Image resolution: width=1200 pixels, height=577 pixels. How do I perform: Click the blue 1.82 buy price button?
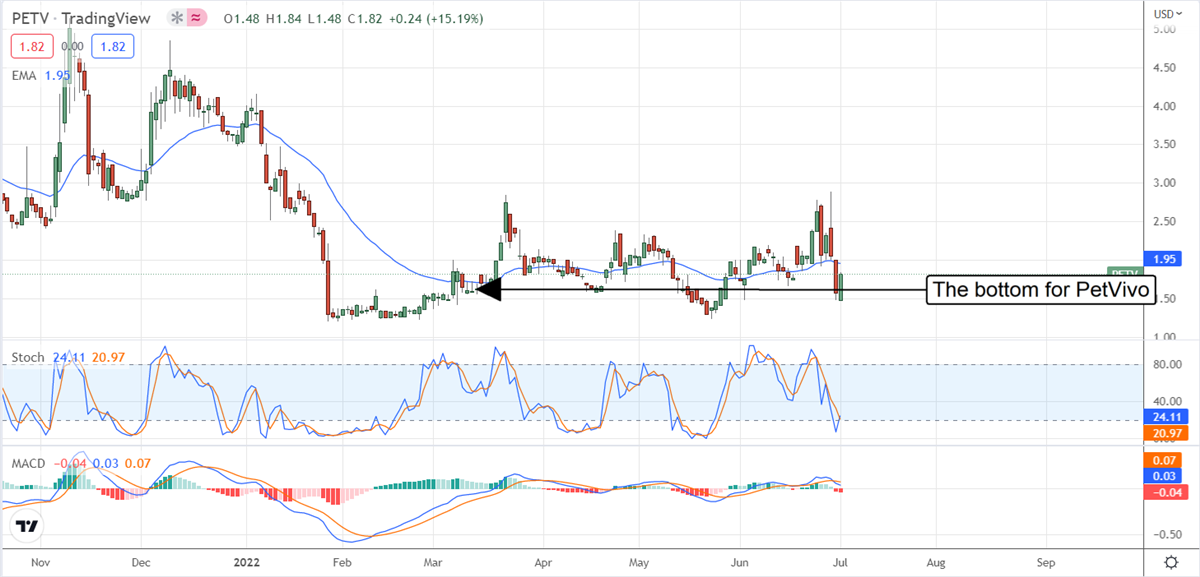111,46
